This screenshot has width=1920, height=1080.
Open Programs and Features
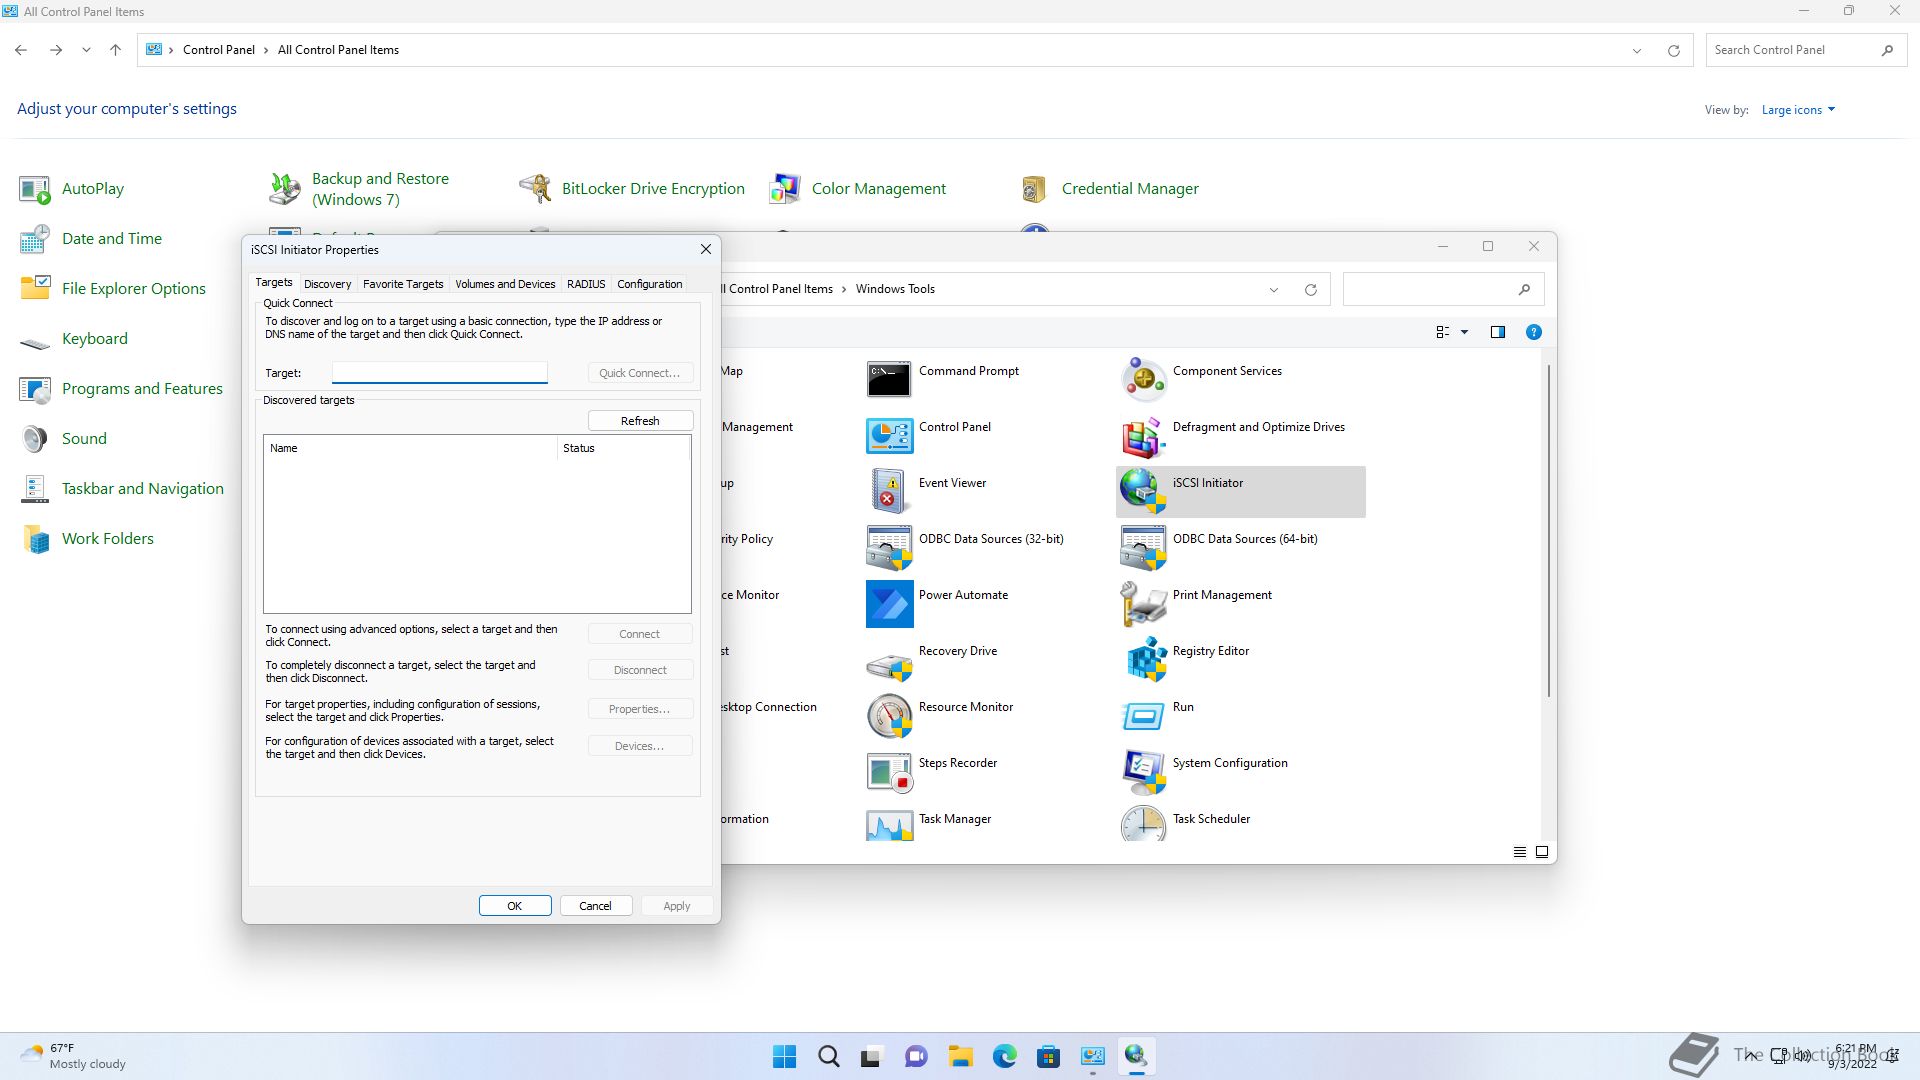[x=120, y=389]
